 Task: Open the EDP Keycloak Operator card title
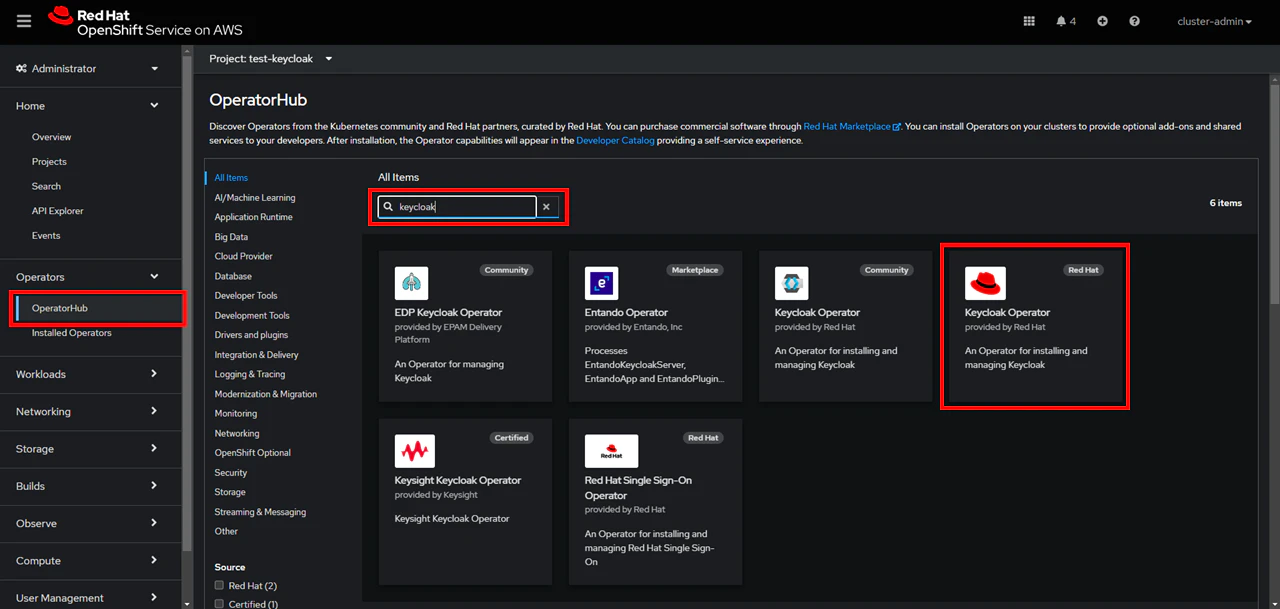coord(448,313)
